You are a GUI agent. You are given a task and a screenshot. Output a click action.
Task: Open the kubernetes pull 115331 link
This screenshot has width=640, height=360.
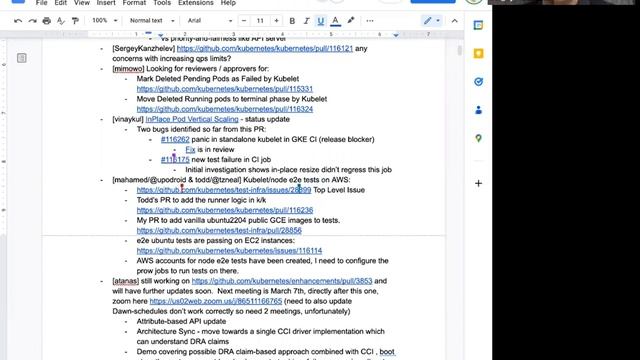pos(225,89)
